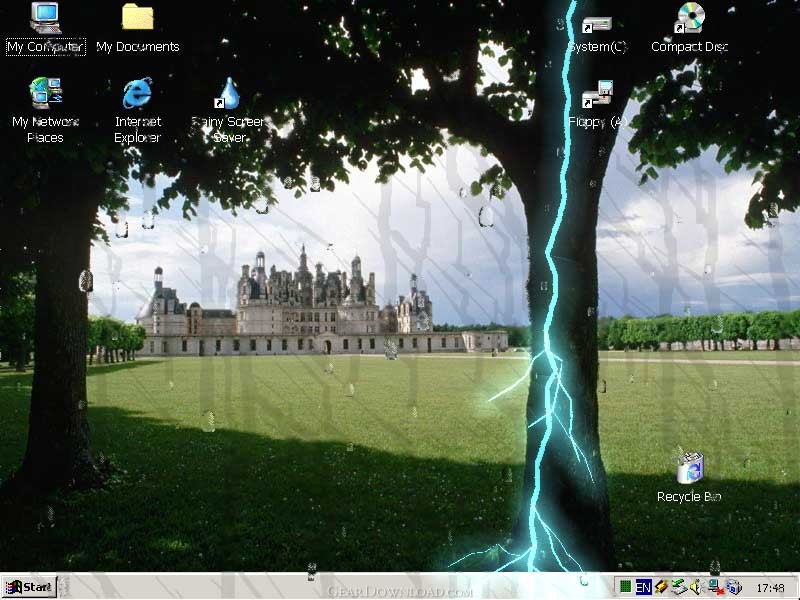The image size is (800, 600).
Task: Click the 17:48 taskbar clock
Action: pyautogui.click(x=770, y=588)
